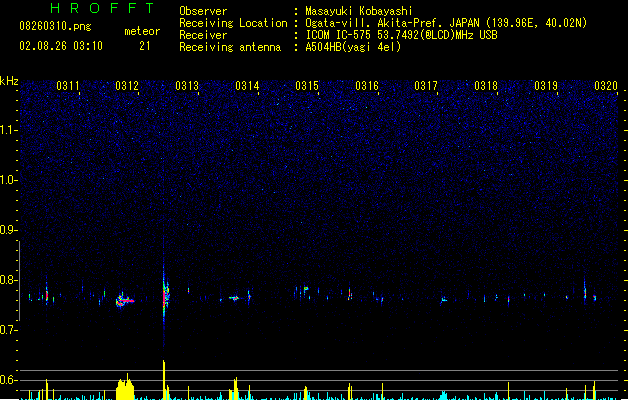Click the meteor label above the count
Screen dimensions: 629x400
tap(142, 31)
